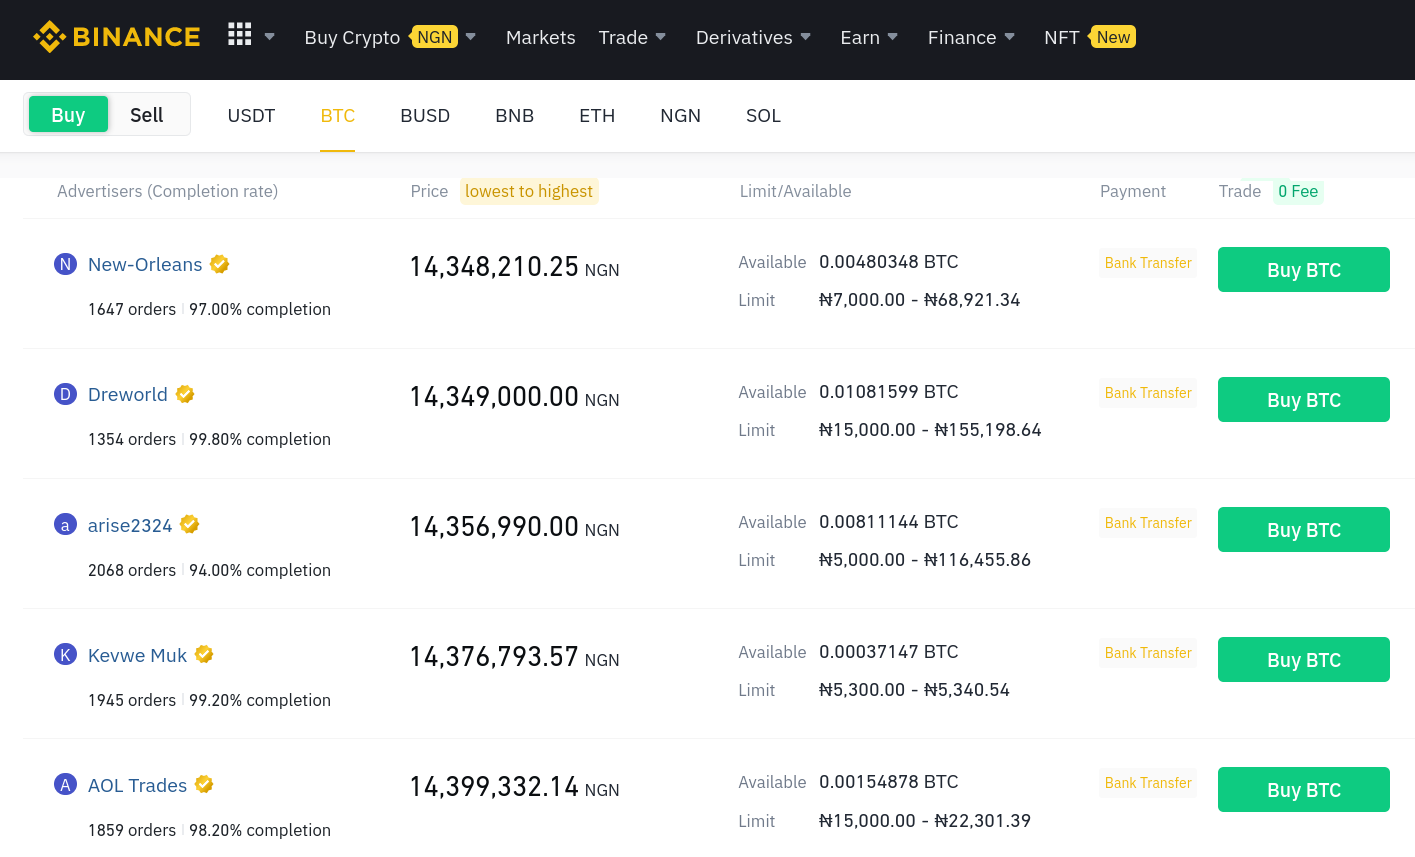Expand the arrow next to the apps grid
The height and width of the screenshot is (857, 1415).
coord(269,37)
